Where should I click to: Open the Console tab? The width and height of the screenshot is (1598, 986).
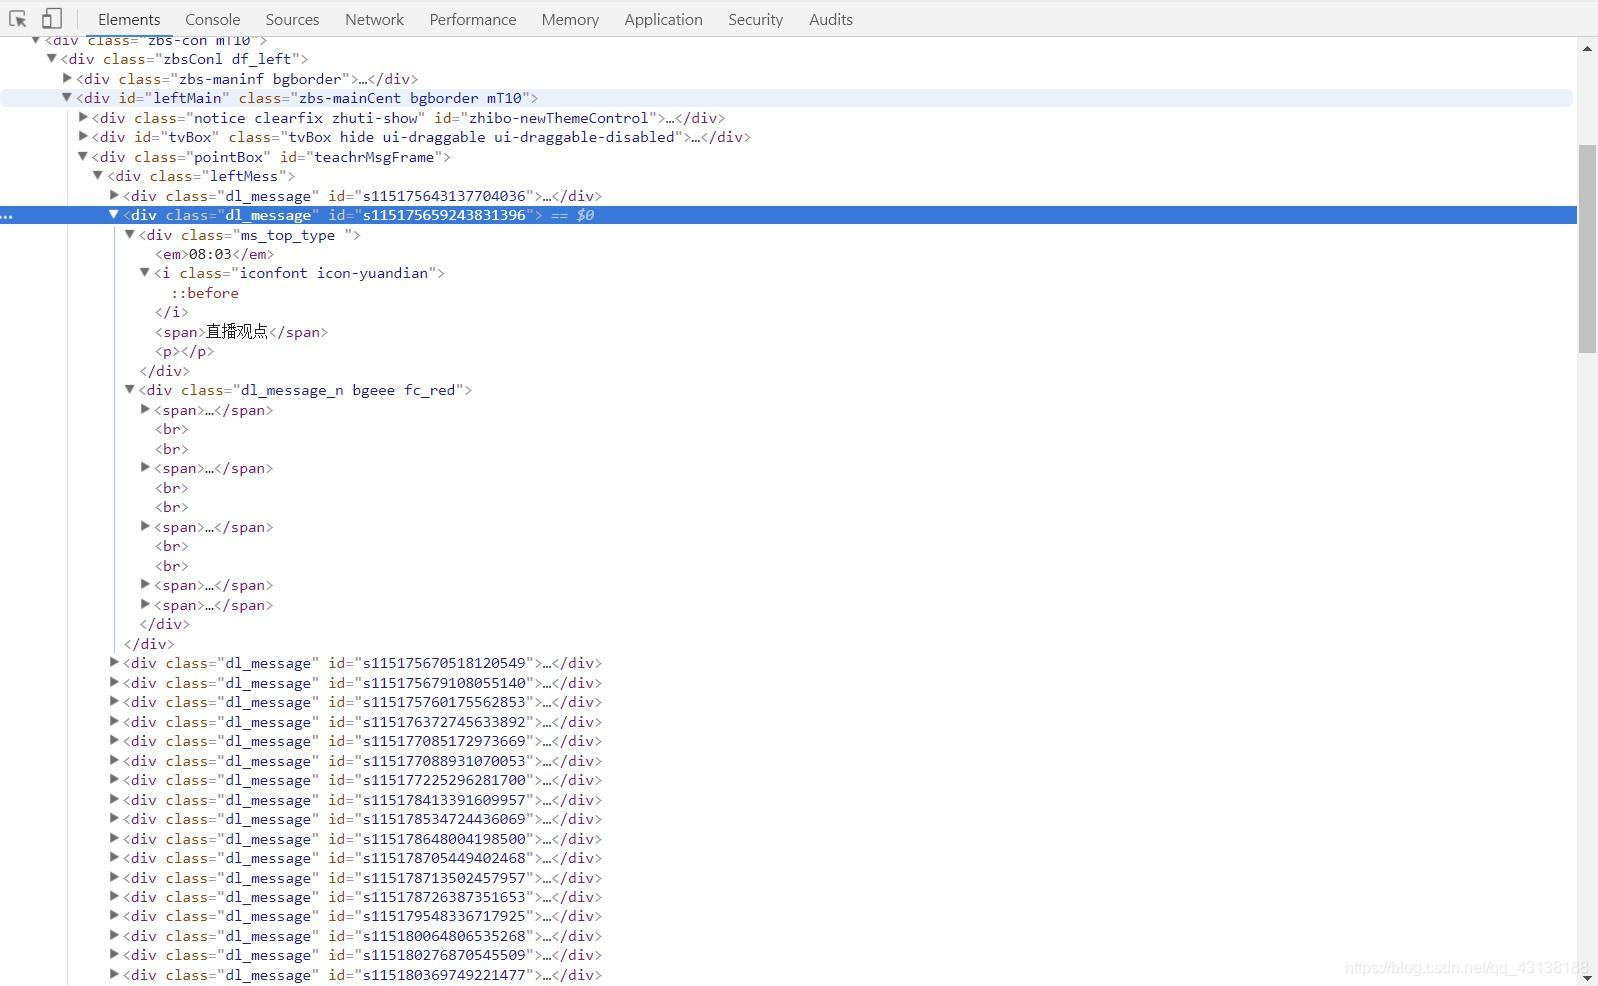point(213,19)
